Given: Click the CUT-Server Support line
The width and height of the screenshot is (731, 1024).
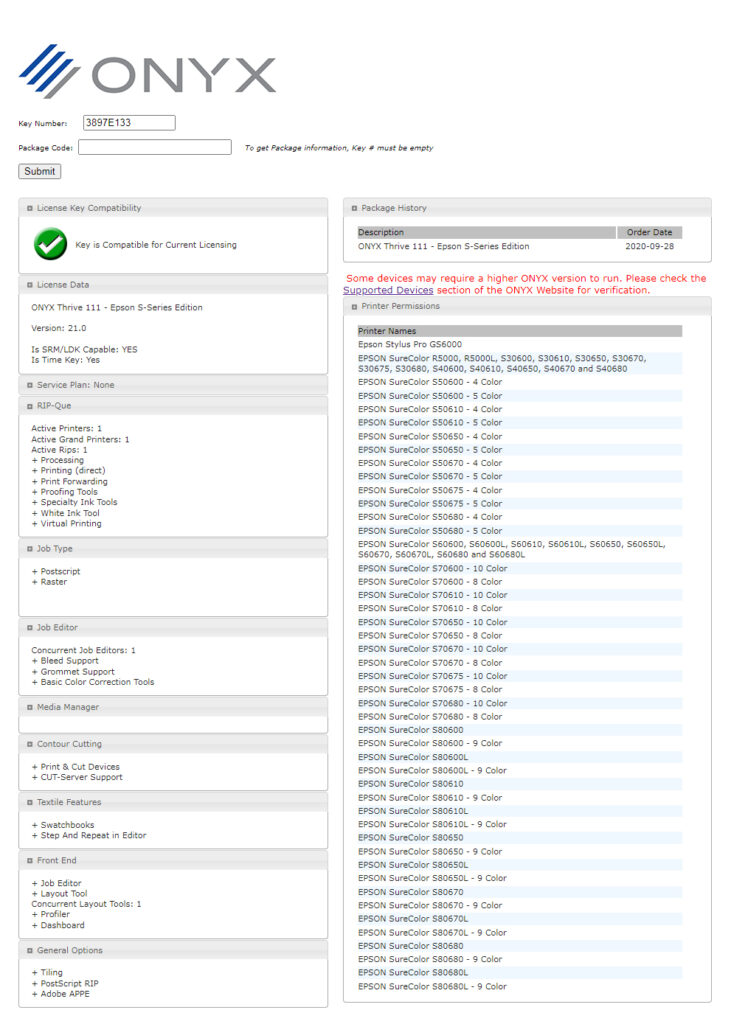Looking at the screenshot, I should 77,777.
